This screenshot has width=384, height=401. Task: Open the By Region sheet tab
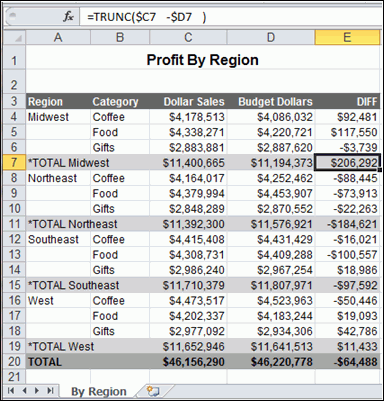click(99, 391)
